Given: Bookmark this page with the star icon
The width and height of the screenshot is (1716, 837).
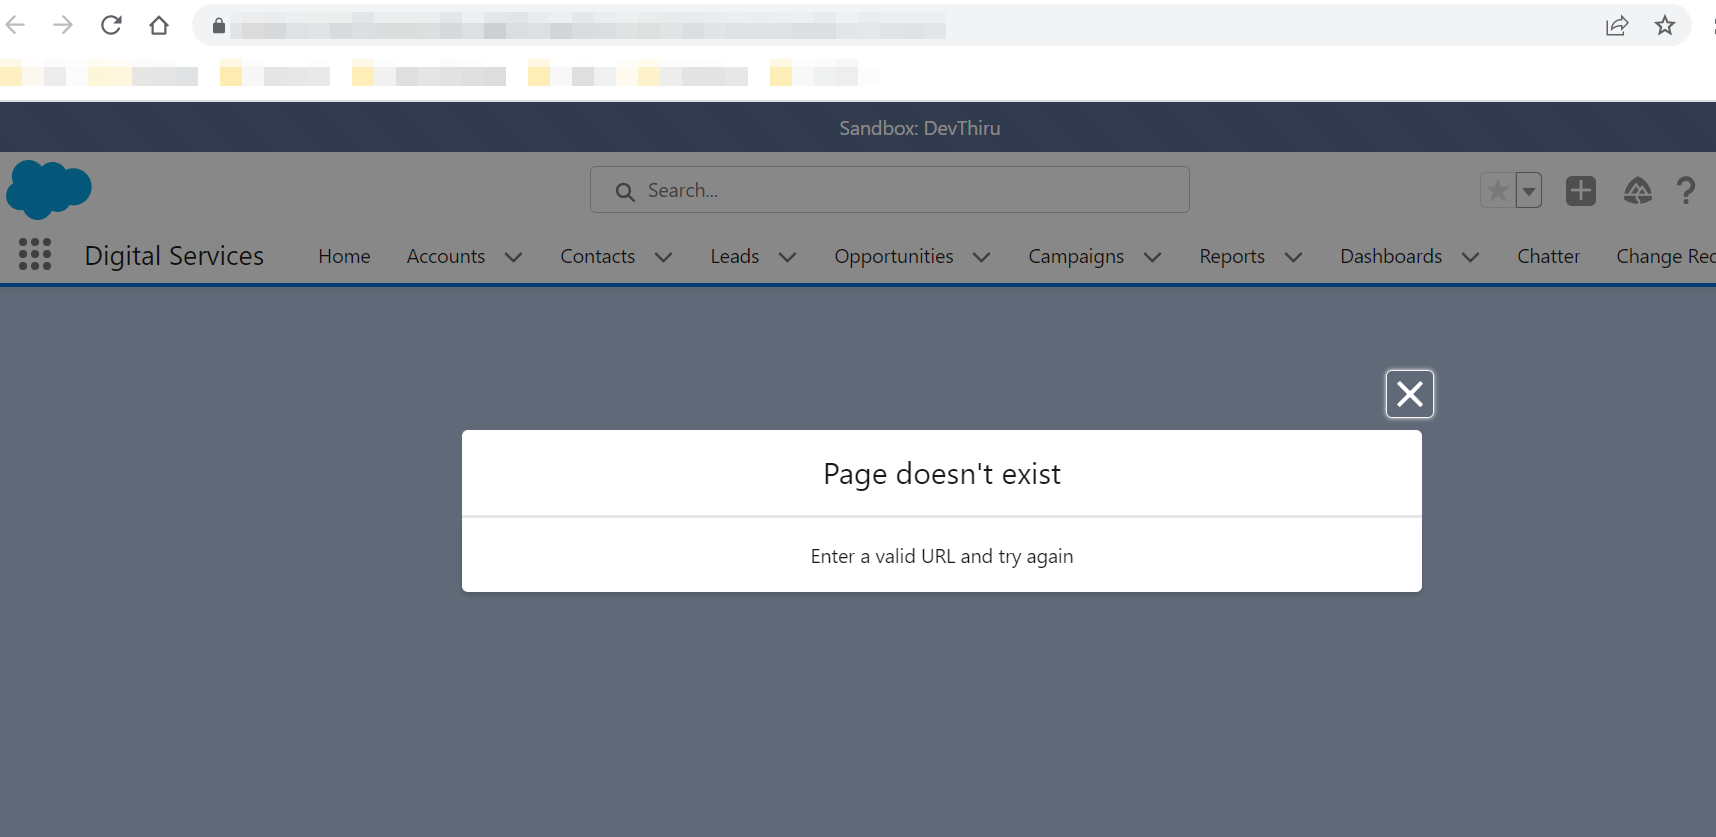Looking at the screenshot, I should pos(1665,25).
